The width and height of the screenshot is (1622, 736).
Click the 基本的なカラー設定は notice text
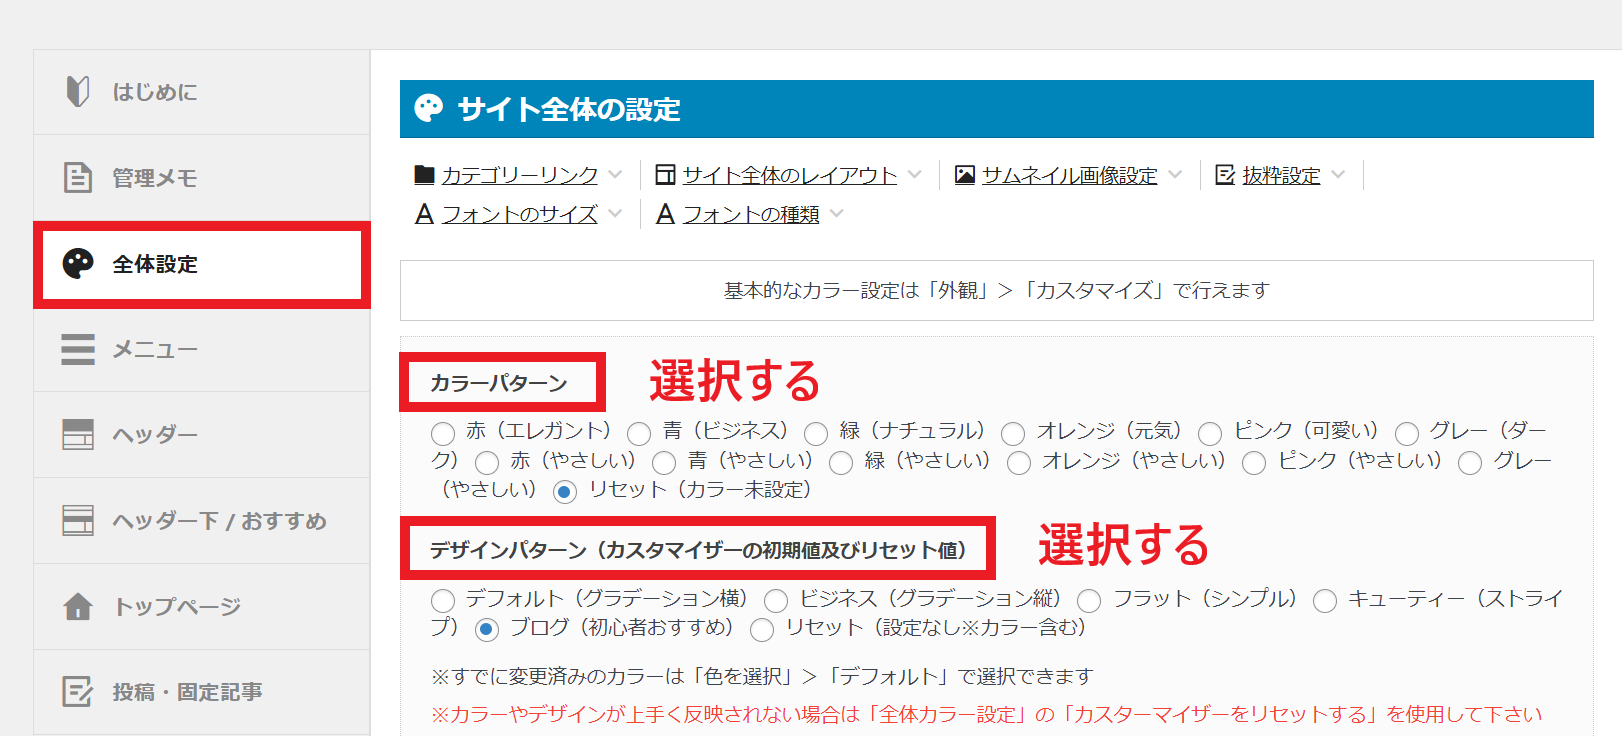996,290
